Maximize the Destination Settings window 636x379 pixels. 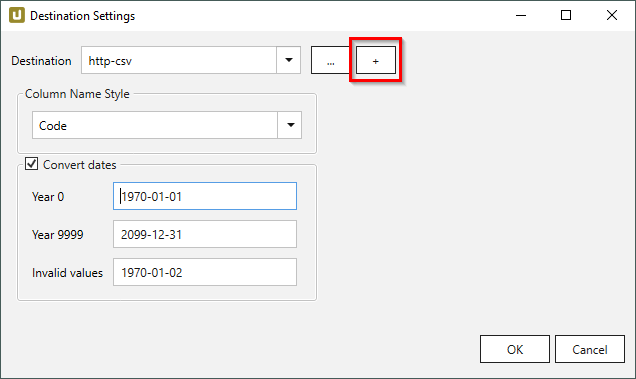[x=566, y=15]
